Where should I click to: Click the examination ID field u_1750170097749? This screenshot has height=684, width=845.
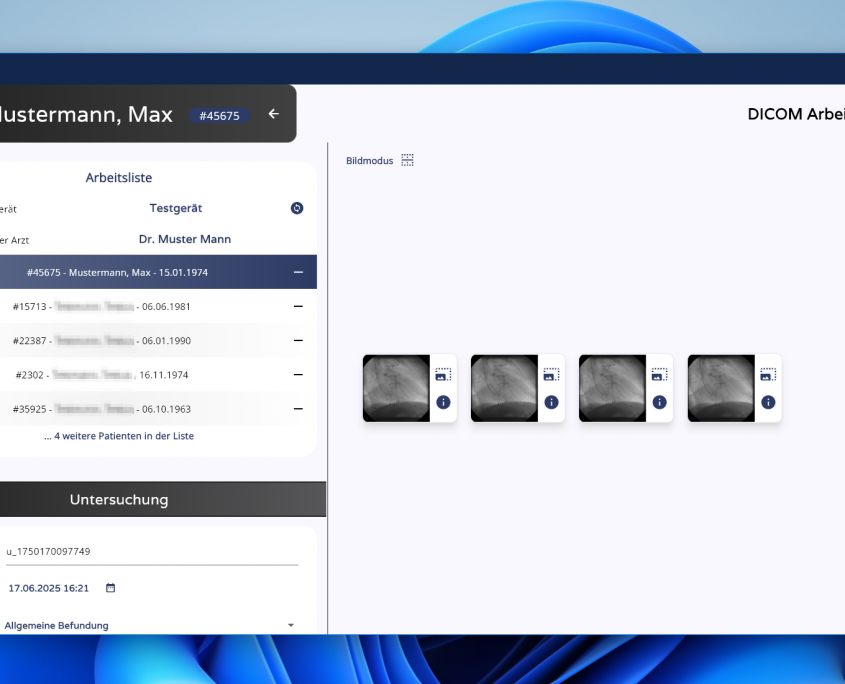click(150, 551)
